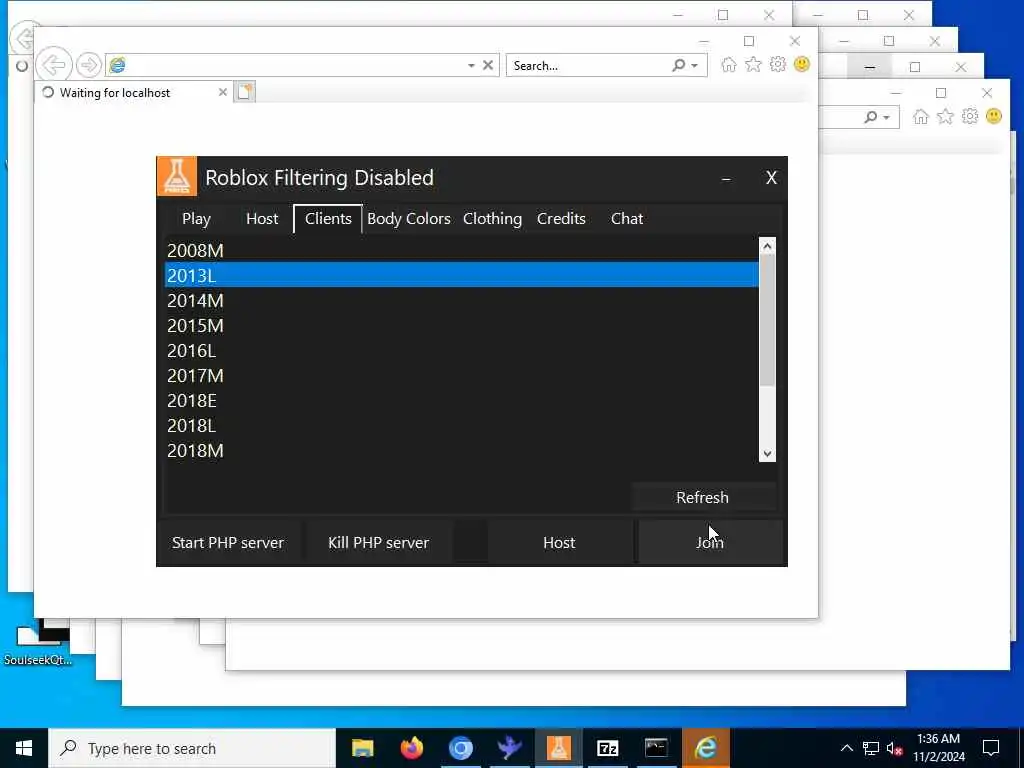Image resolution: width=1024 pixels, height=768 pixels.
Task: Select the 2008M client
Action: click(x=461, y=251)
